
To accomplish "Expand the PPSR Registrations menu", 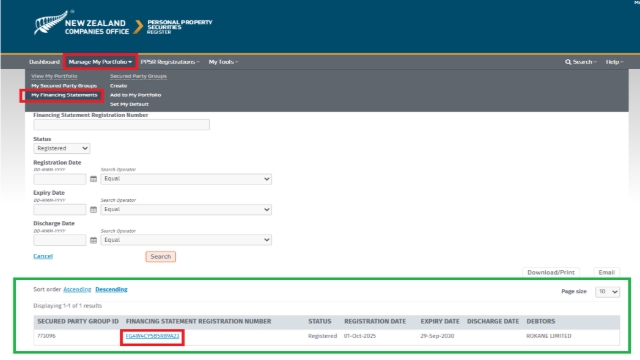I will coord(170,62).
